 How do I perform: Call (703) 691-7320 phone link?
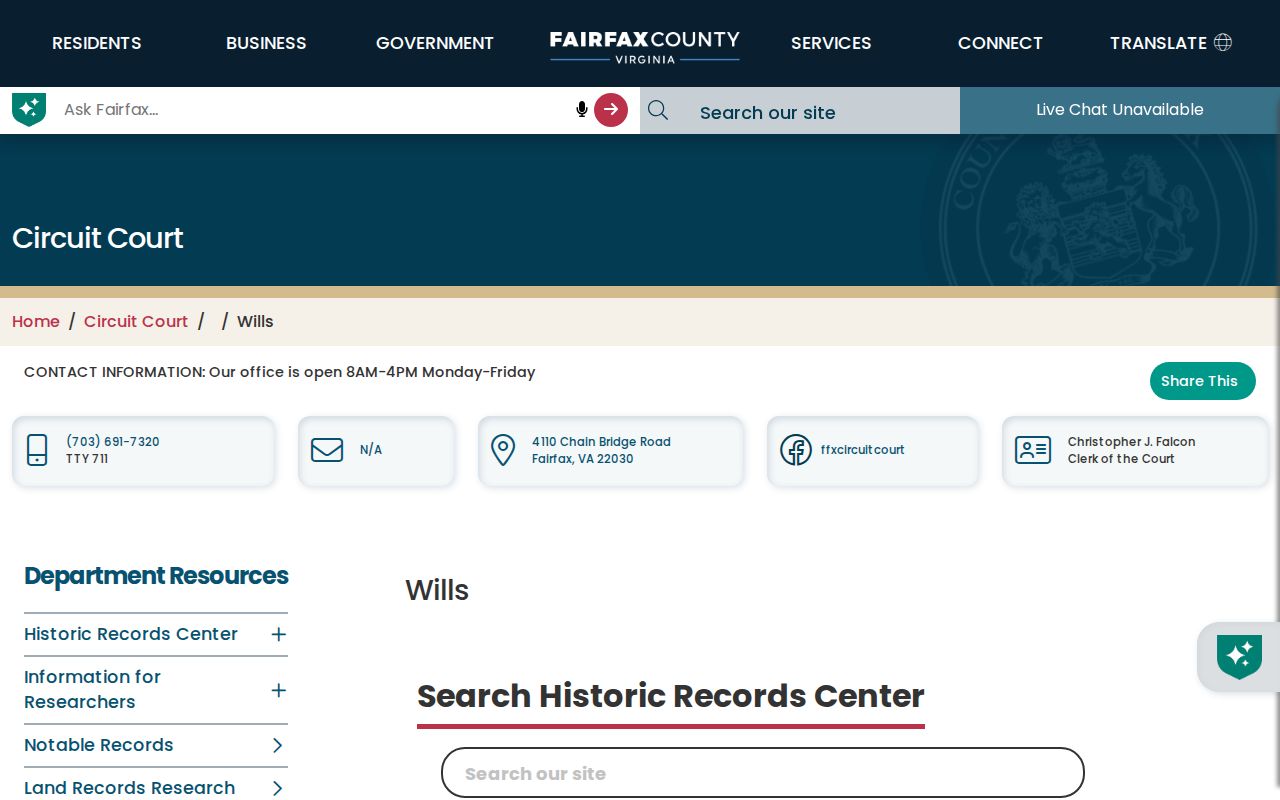click(x=113, y=442)
